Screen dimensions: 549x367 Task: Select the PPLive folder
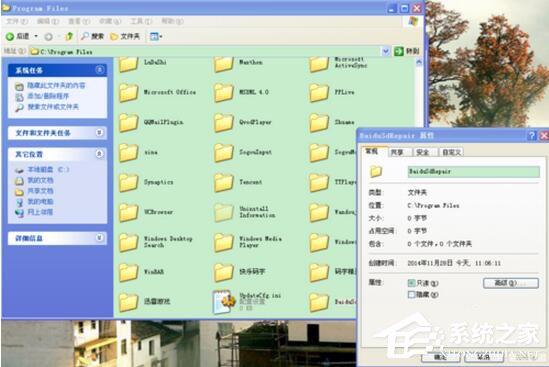[x=332, y=93]
